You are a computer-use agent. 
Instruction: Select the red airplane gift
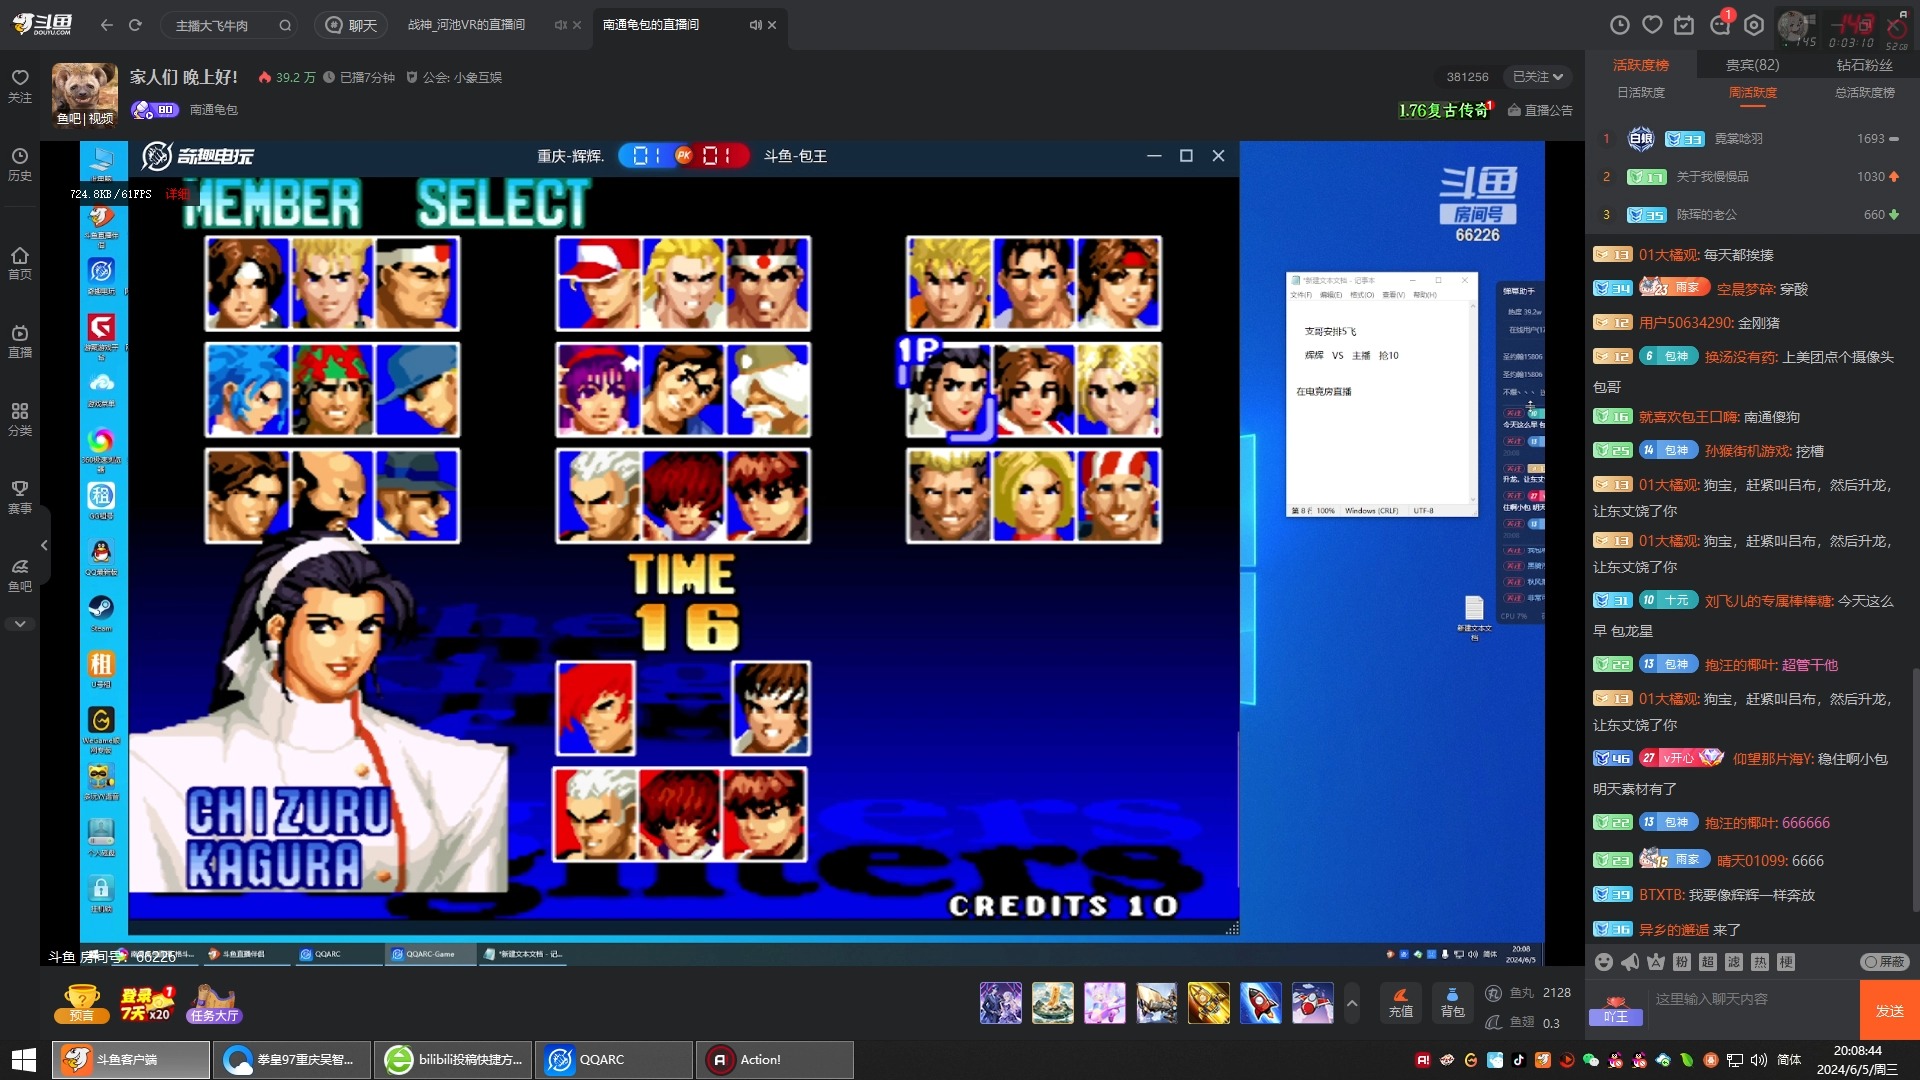point(1312,1003)
